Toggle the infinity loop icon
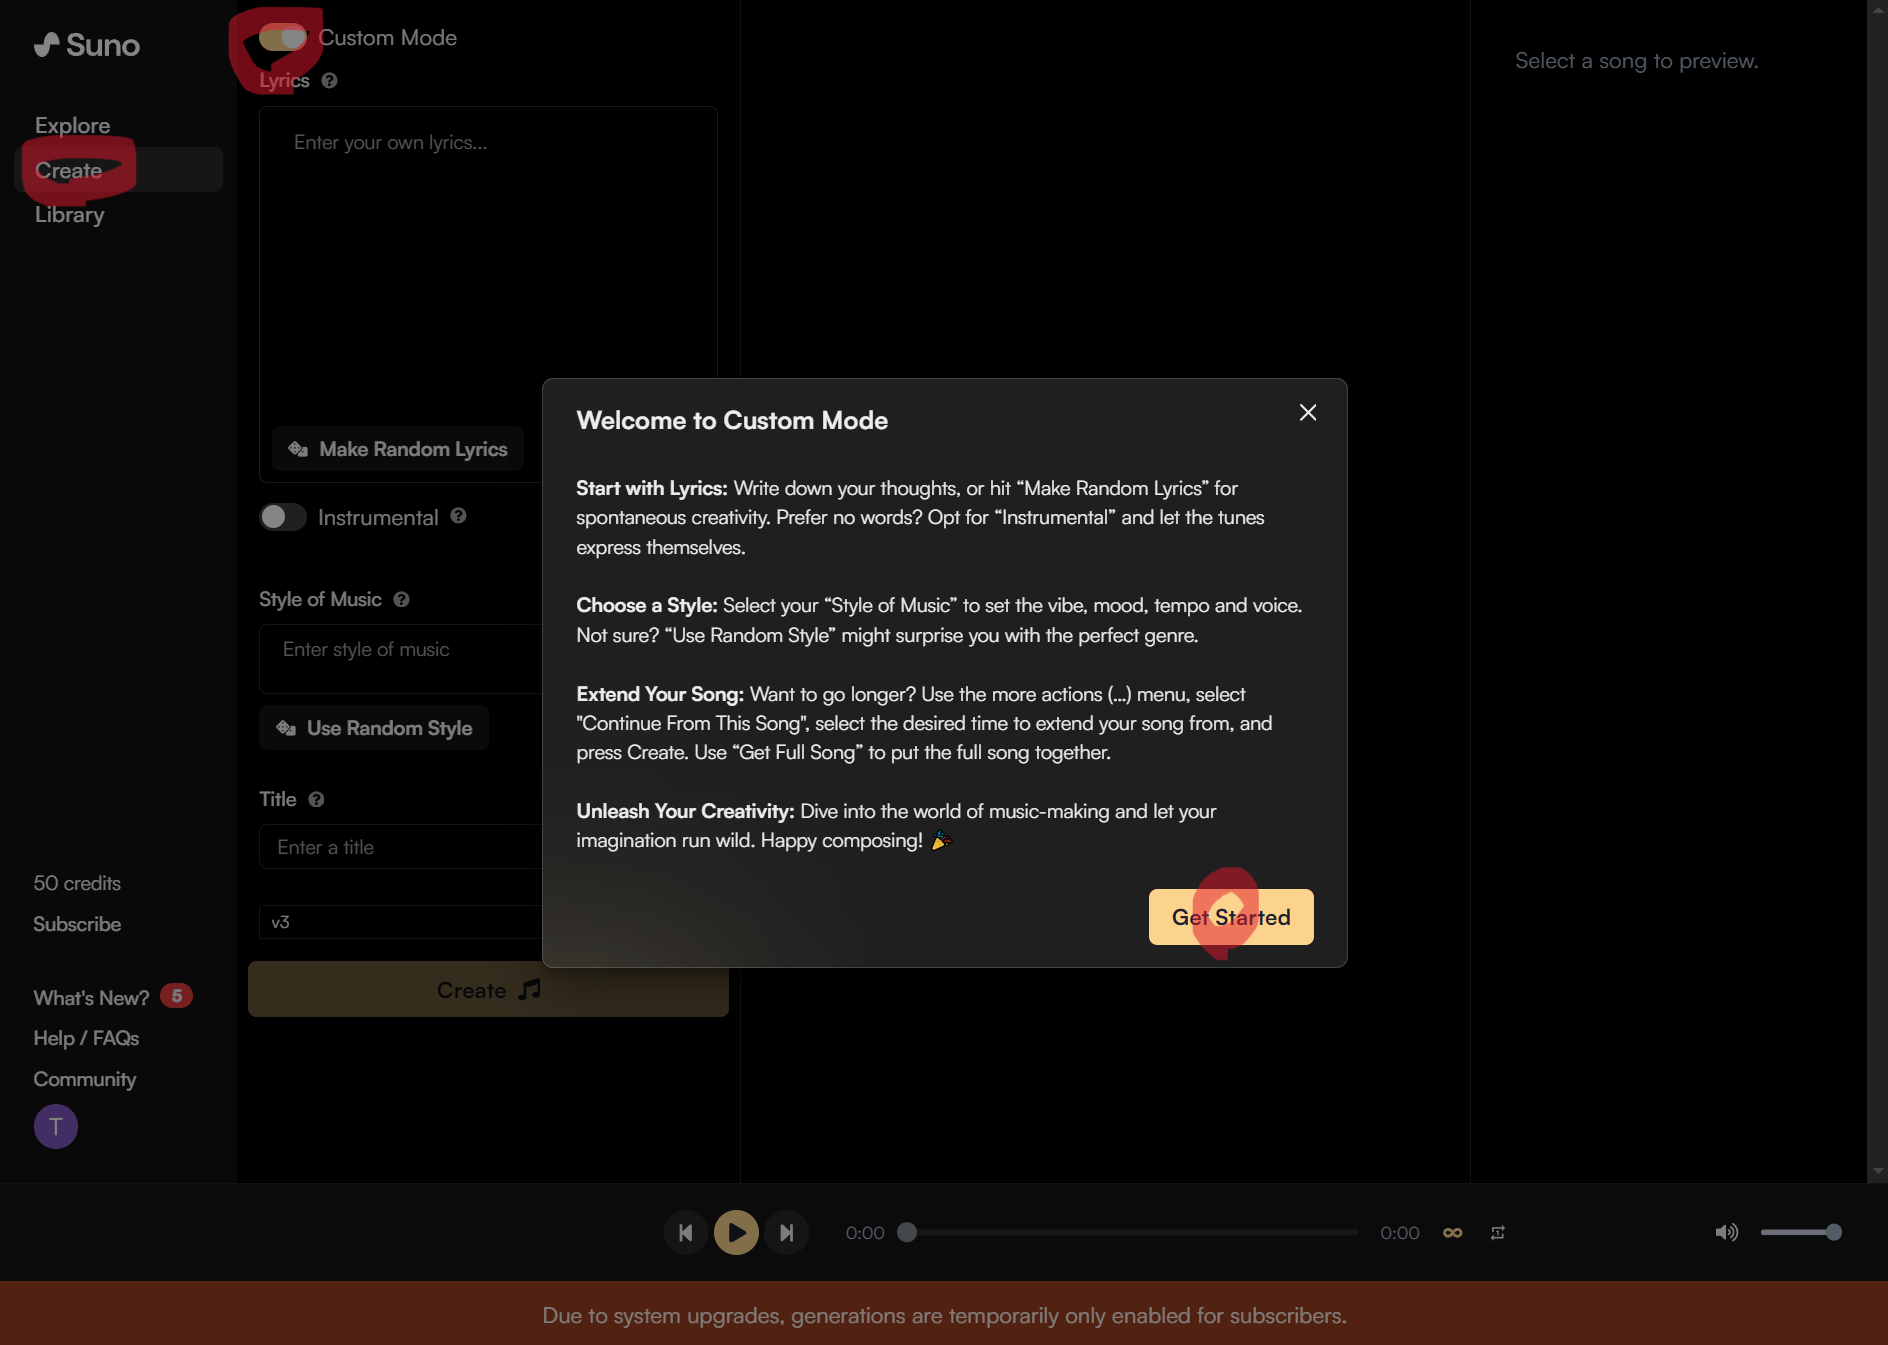This screenshot has width=1888, height=1345. coord(1453,1232)
